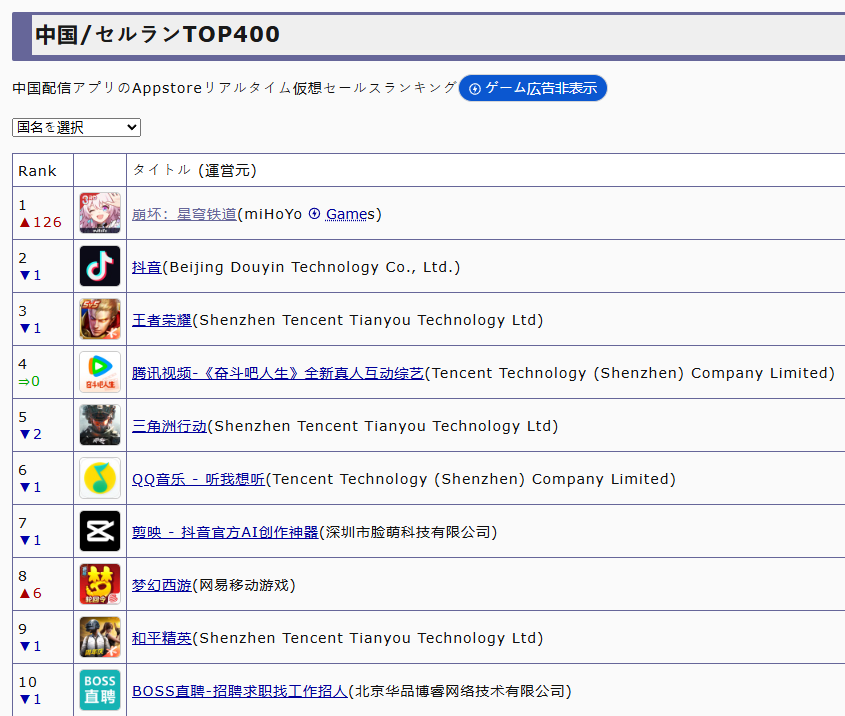Click the 腾讯视频 app icon
This screenshot has width=845, height=716.
pyautogui.click(x=100, y=372)
